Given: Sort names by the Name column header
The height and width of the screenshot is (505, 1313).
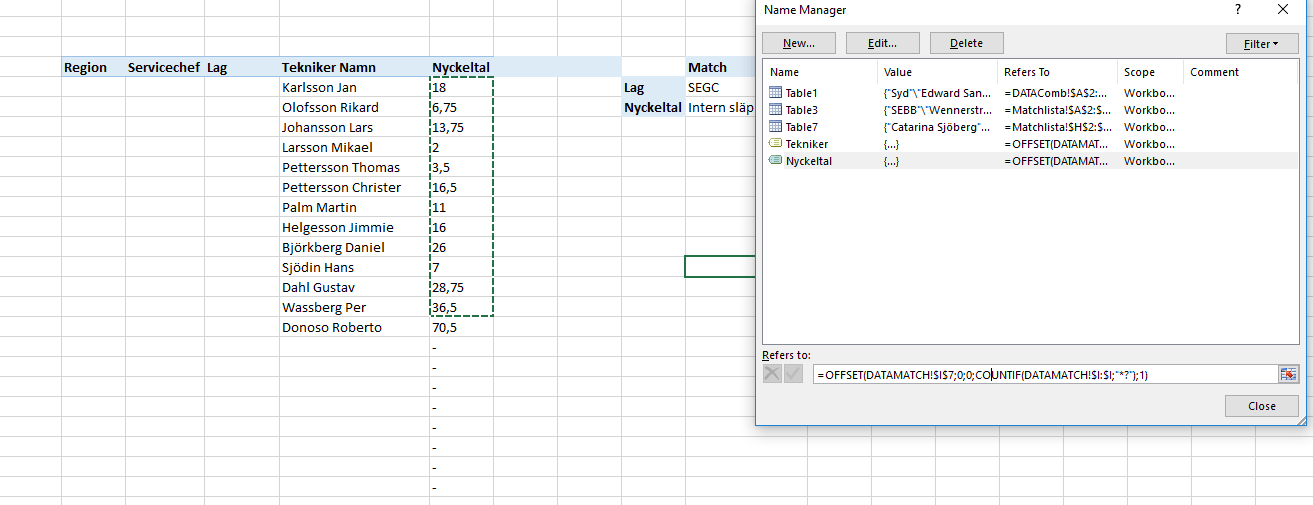Looking at the screenshot, I should point(785,72).
